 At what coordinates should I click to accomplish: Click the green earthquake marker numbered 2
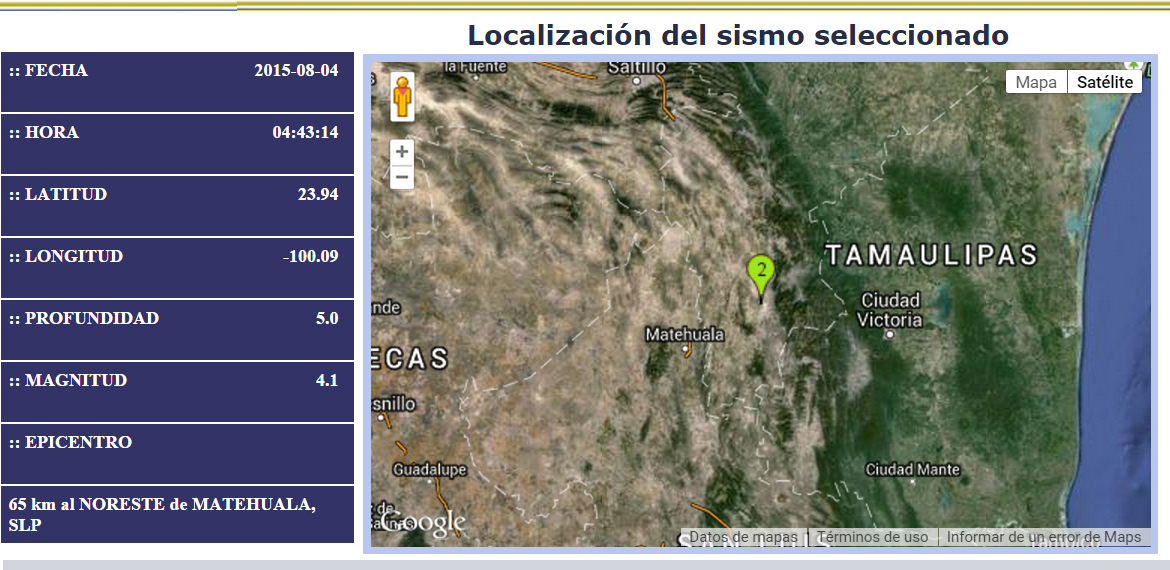point(761,272)
